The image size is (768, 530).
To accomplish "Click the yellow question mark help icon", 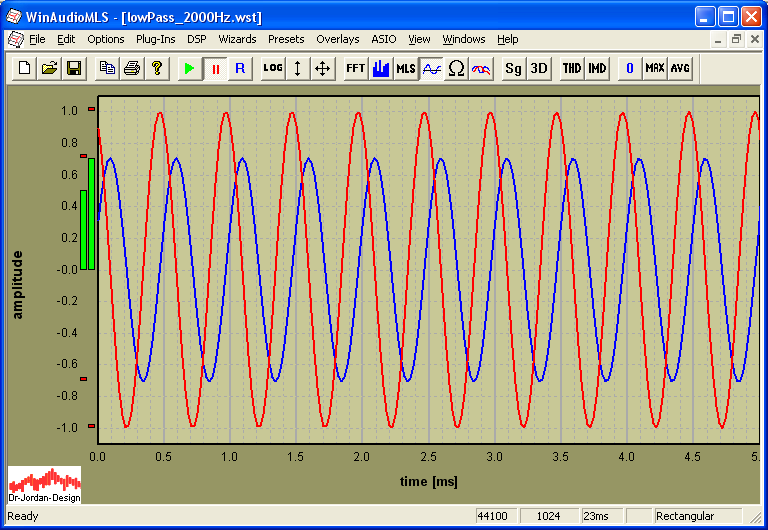I will 156,68.
